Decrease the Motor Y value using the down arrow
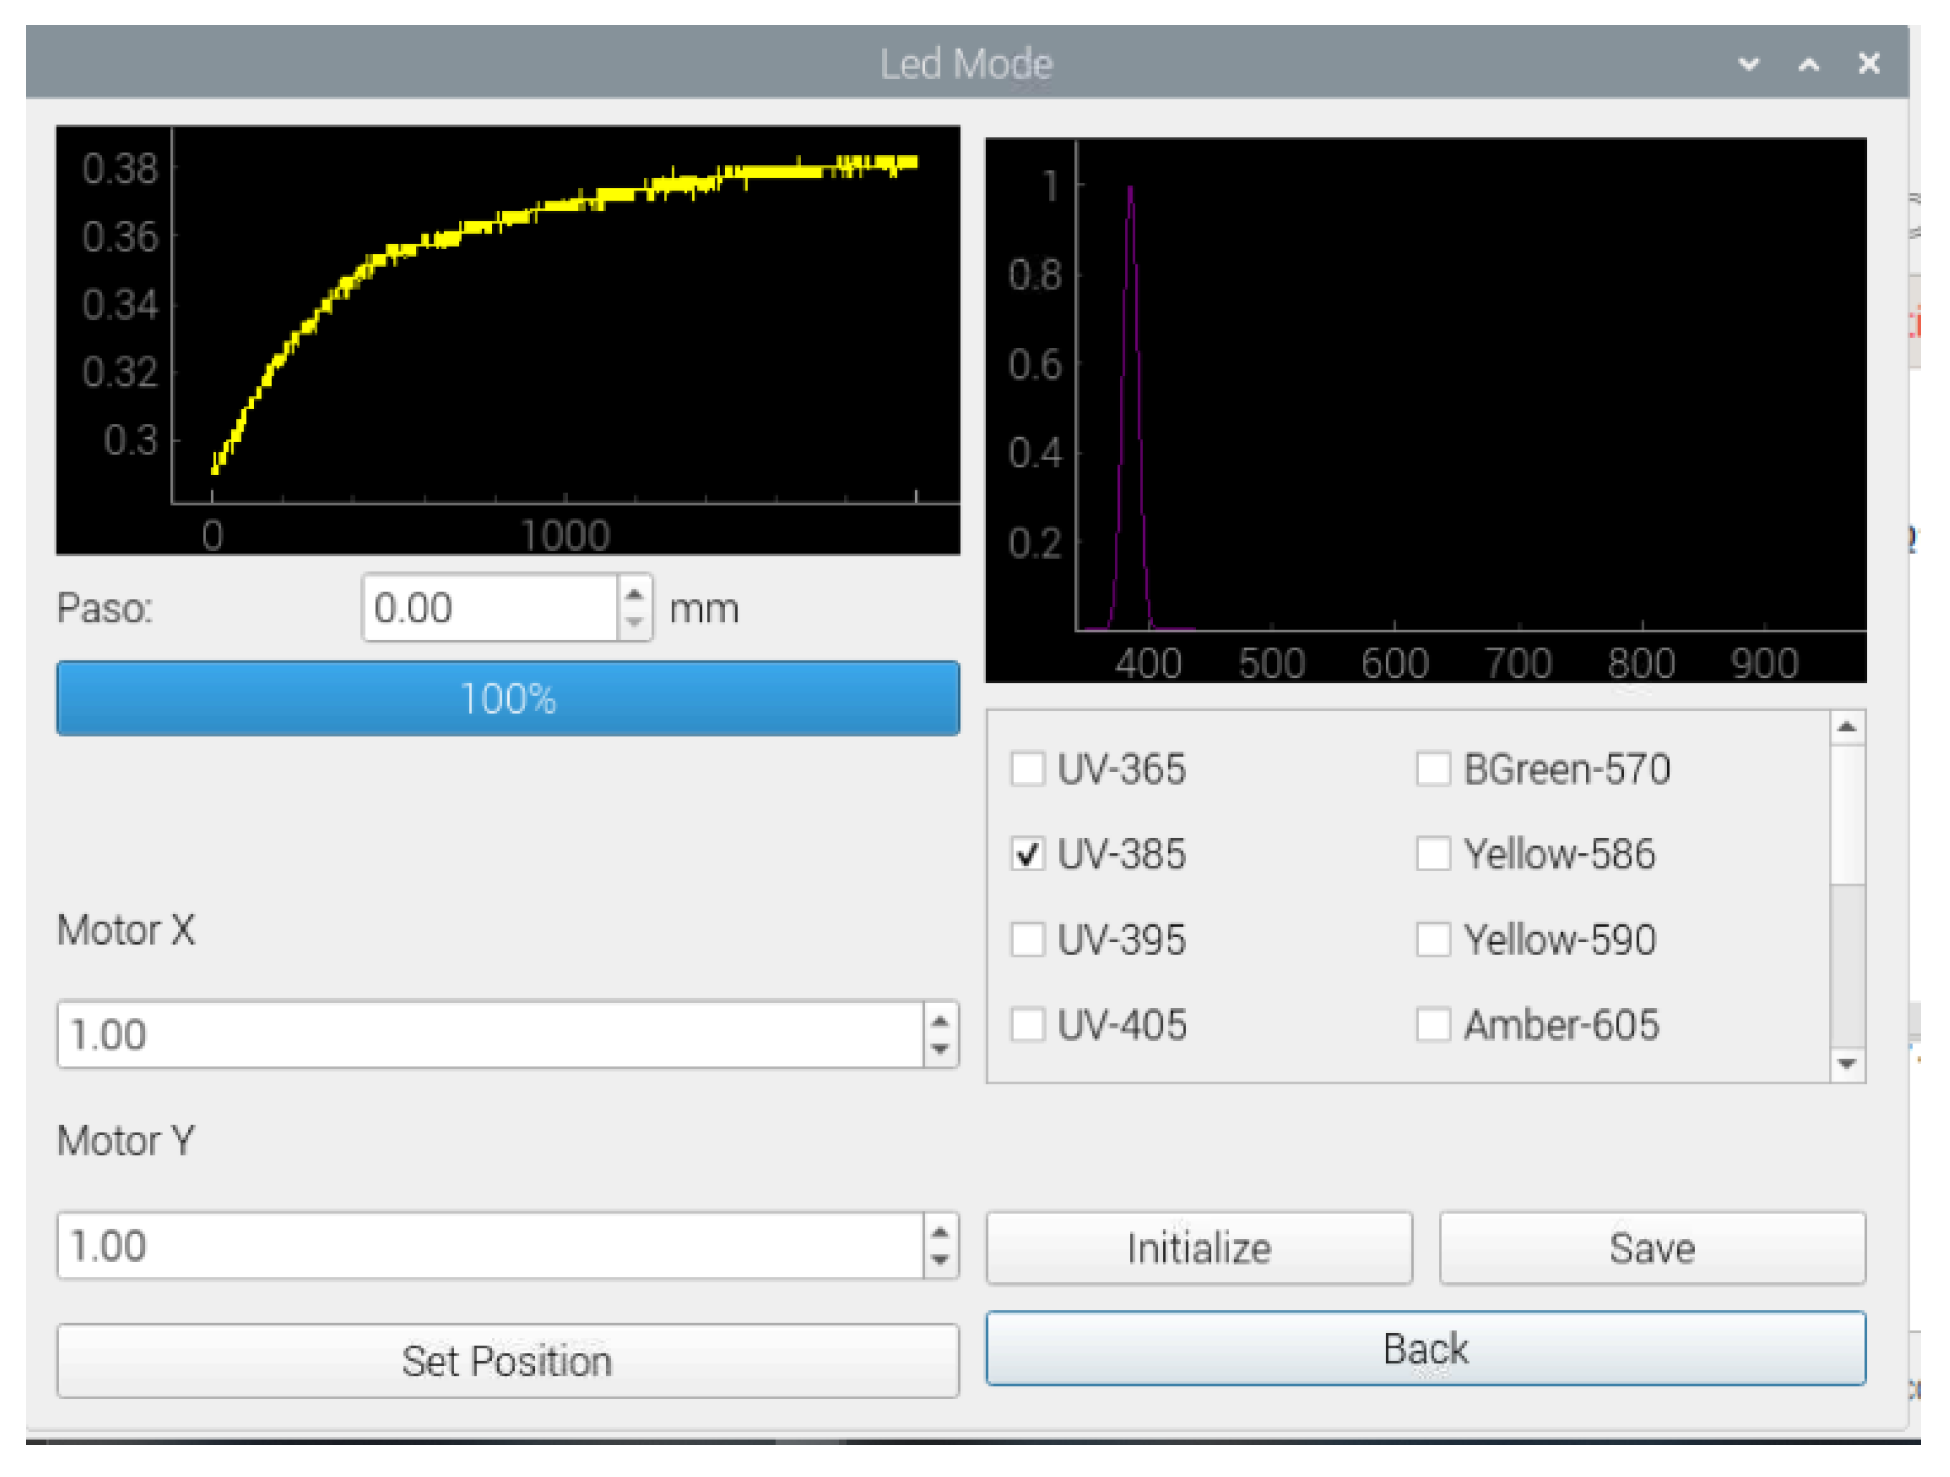The image size is (1950, 1477). coord(939,1259)
